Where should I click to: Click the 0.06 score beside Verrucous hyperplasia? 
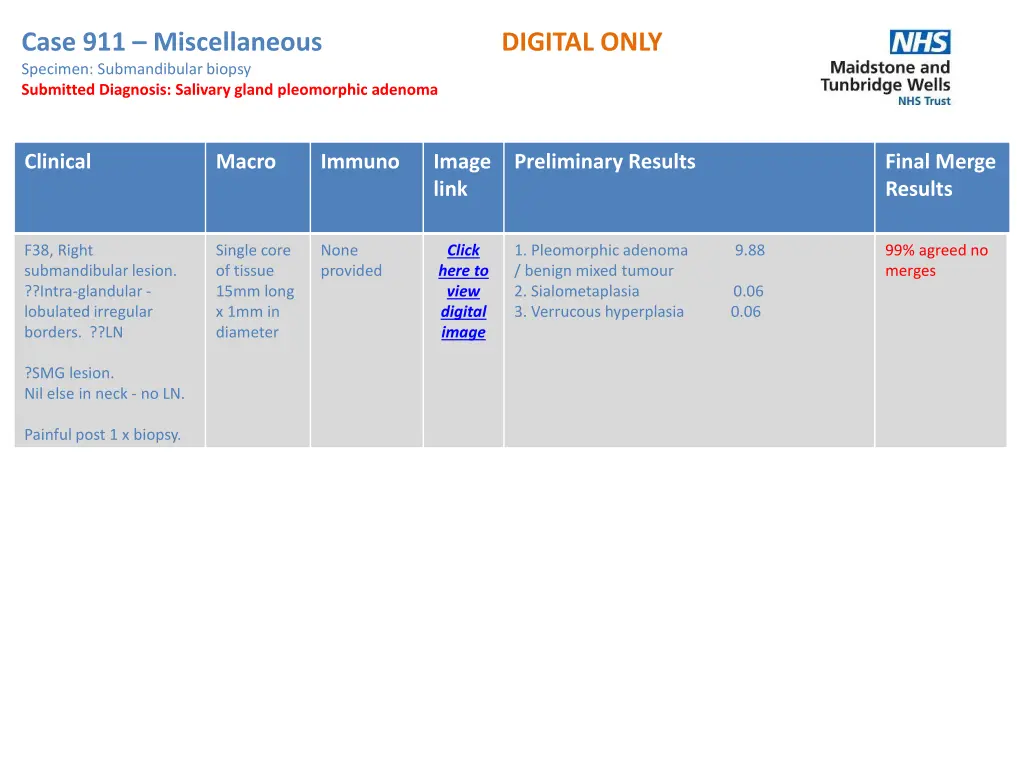click(x=746, y=312)
